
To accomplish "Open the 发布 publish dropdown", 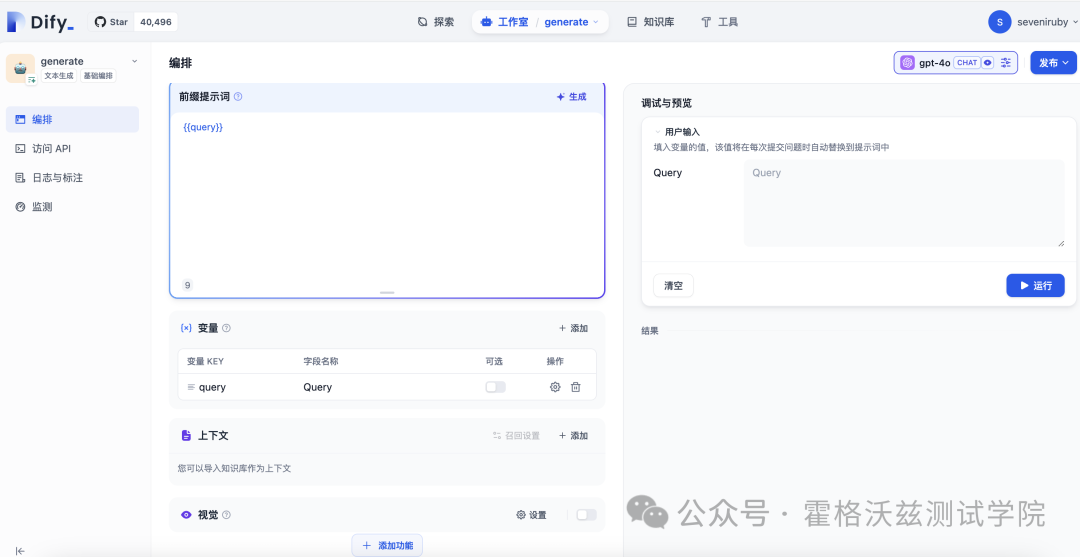I will [x=1053, y=63].
